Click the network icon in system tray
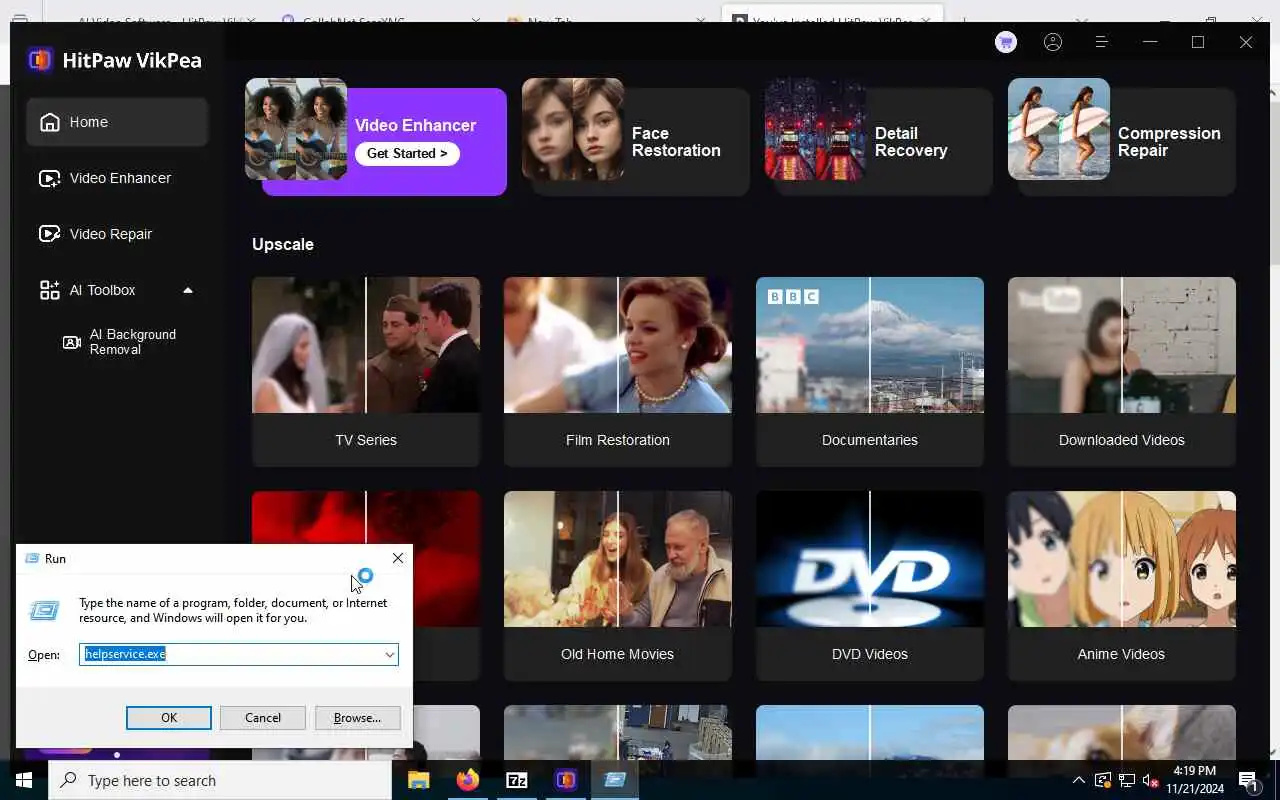1280x800 pixels. pyautogui.click(x=1127, y=780)
